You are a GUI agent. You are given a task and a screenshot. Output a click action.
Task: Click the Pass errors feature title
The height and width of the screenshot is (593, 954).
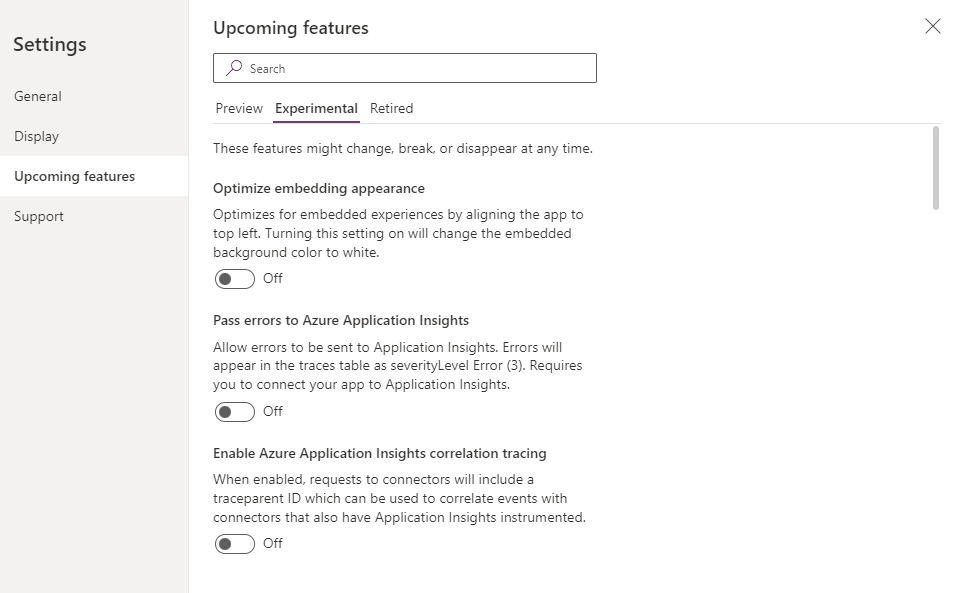tap(340, 320)
